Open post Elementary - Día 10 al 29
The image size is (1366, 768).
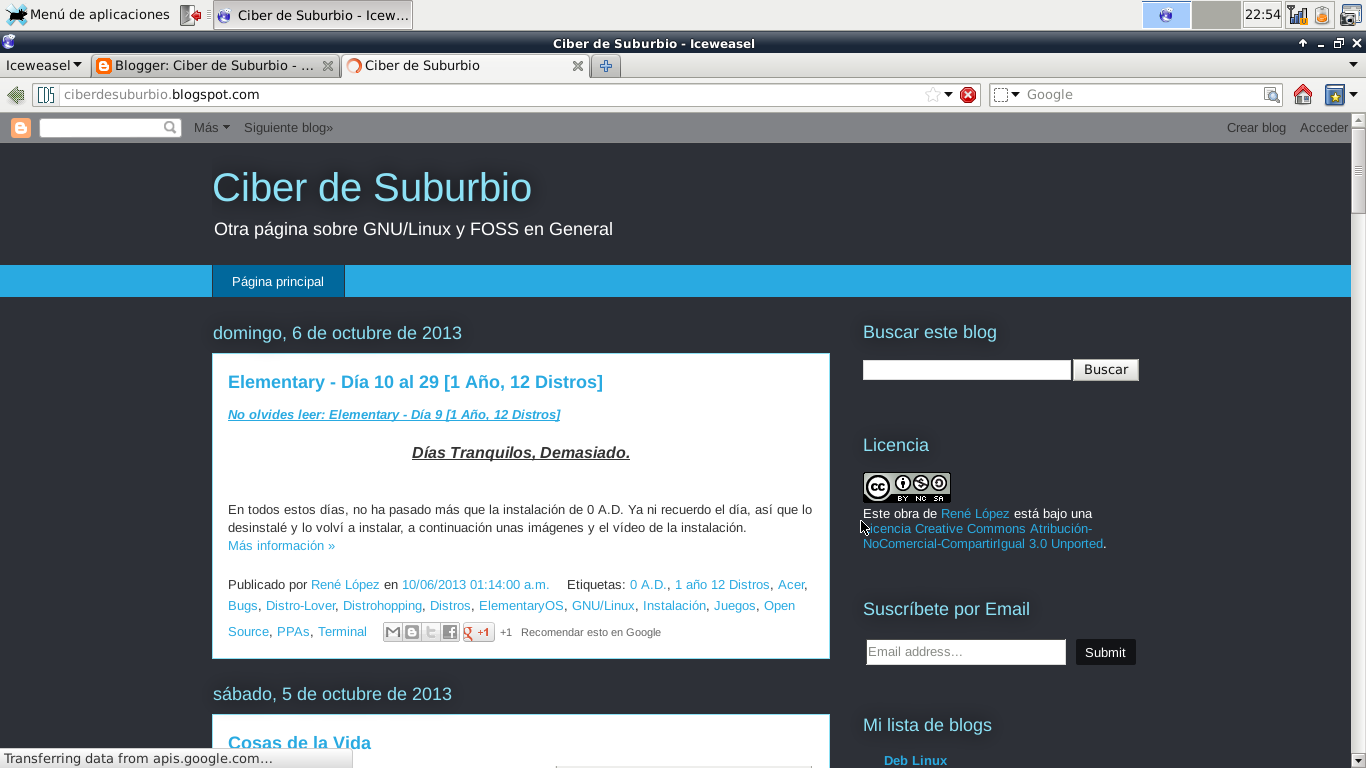[415, 382]
